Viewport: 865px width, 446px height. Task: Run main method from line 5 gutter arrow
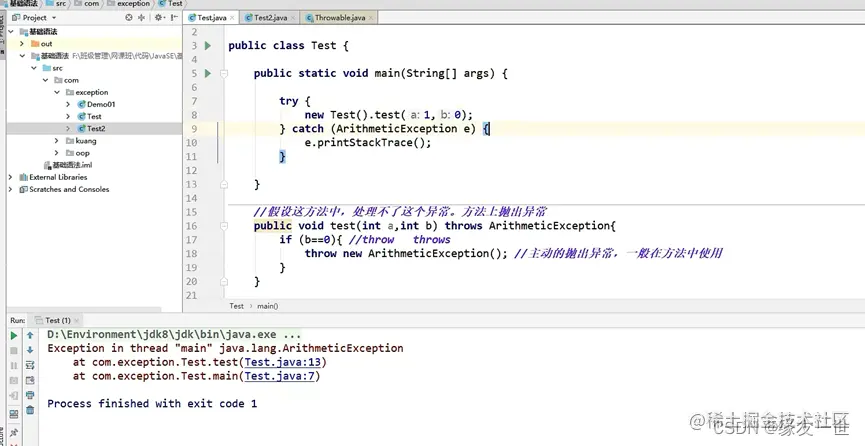208,73
